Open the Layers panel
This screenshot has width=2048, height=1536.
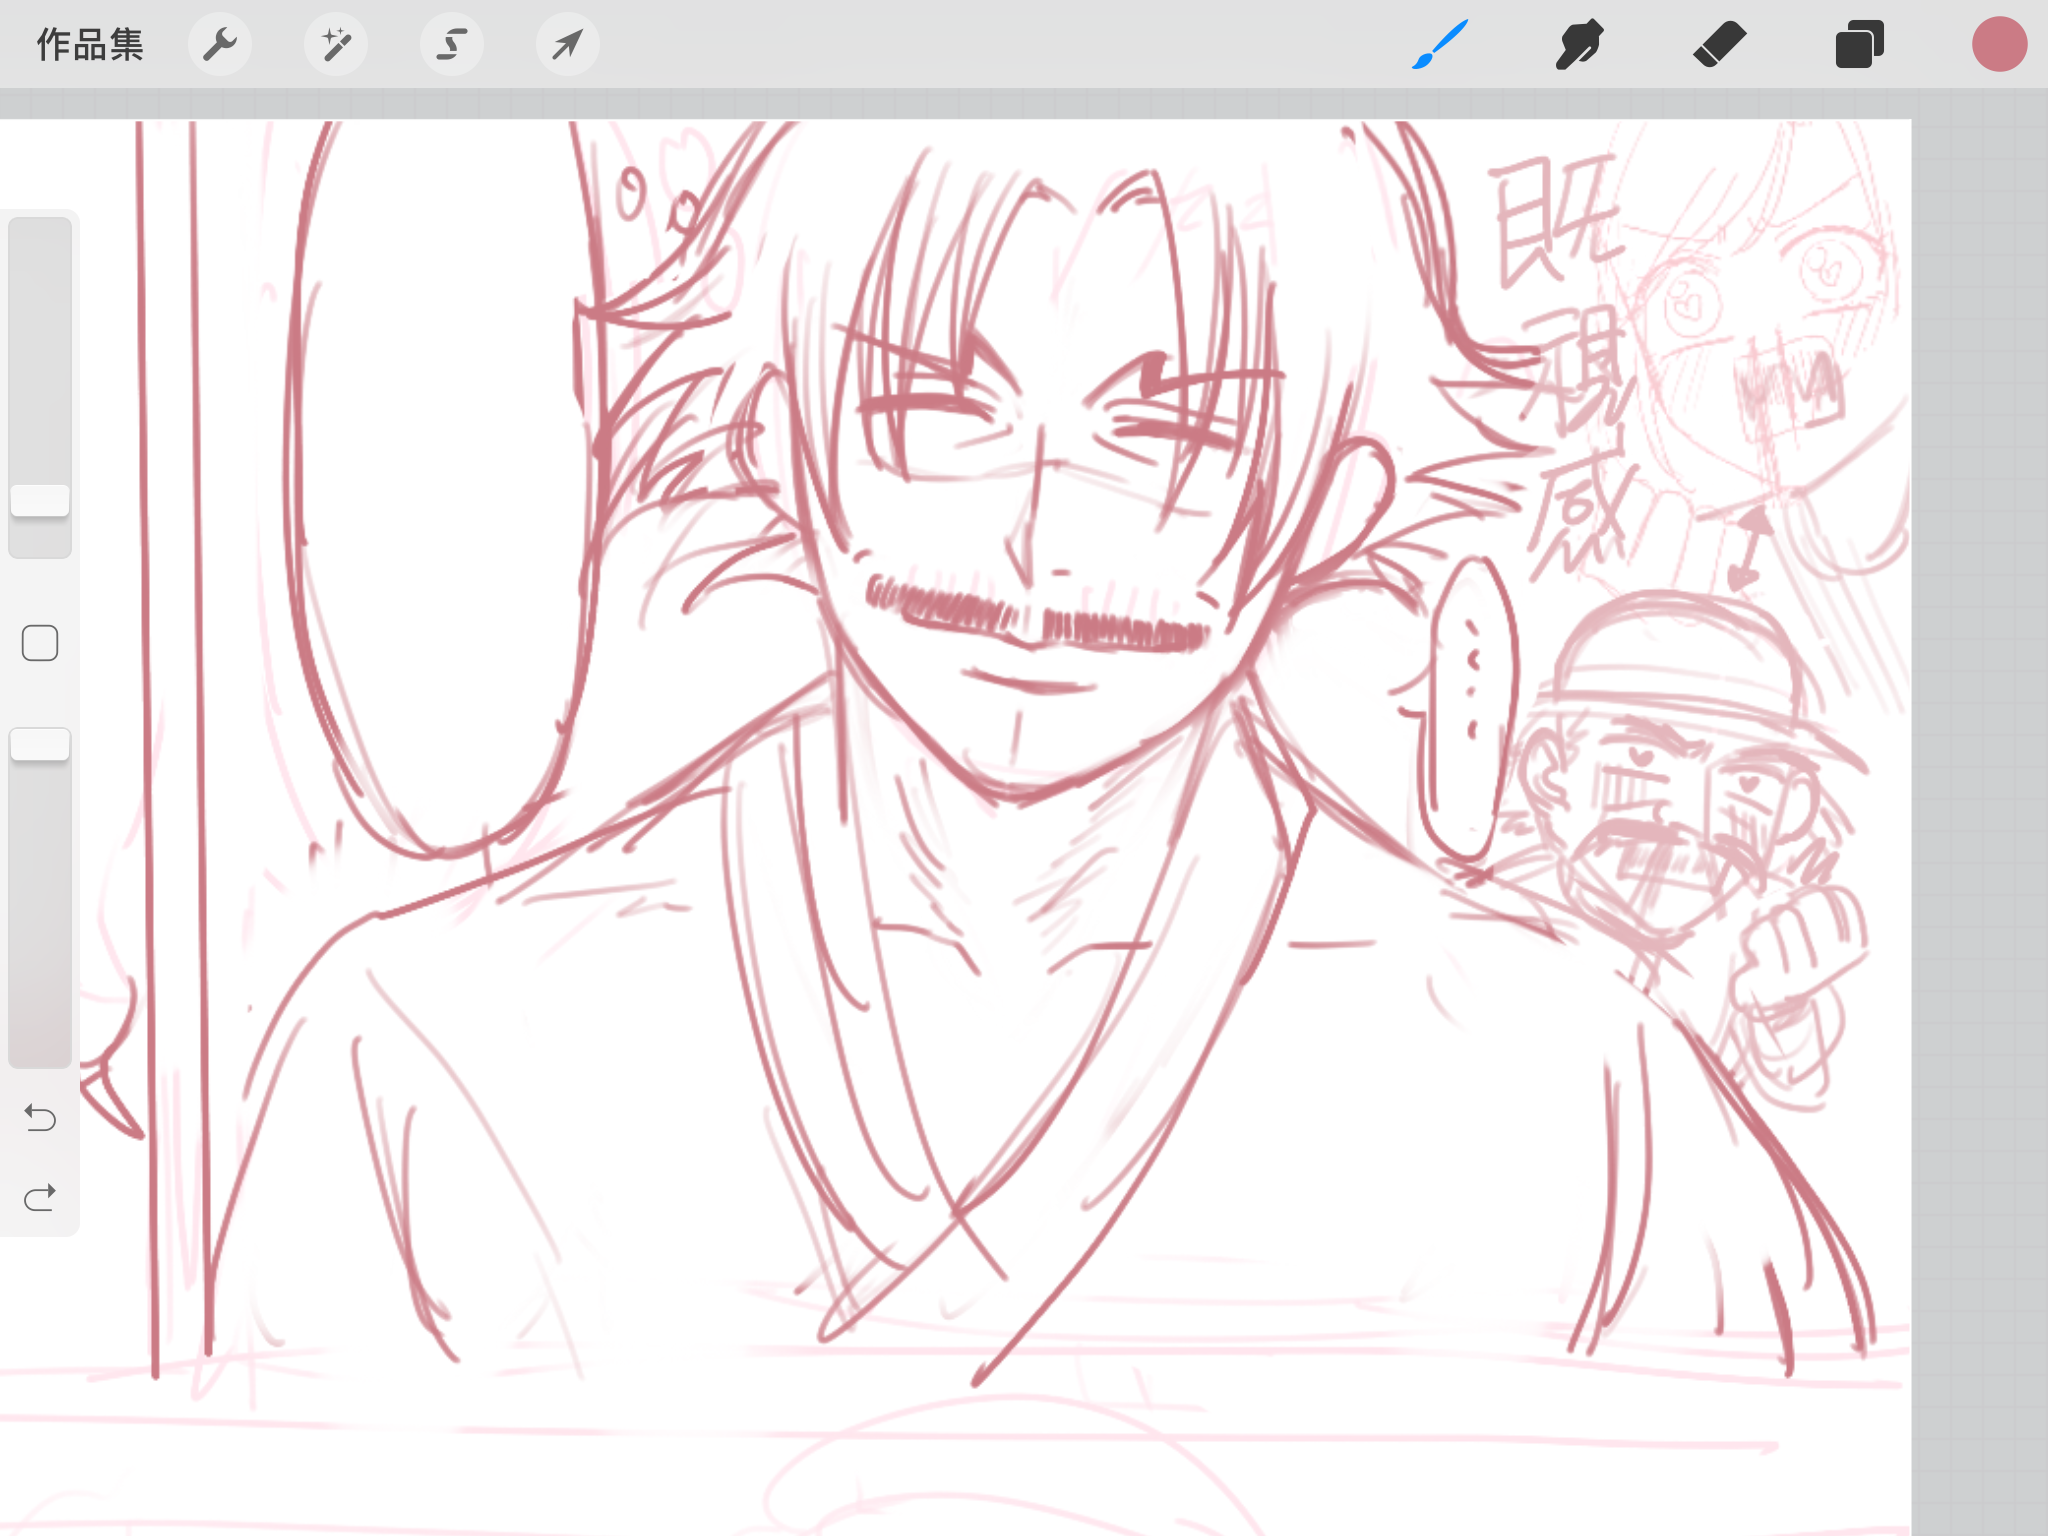(1860, 45)
